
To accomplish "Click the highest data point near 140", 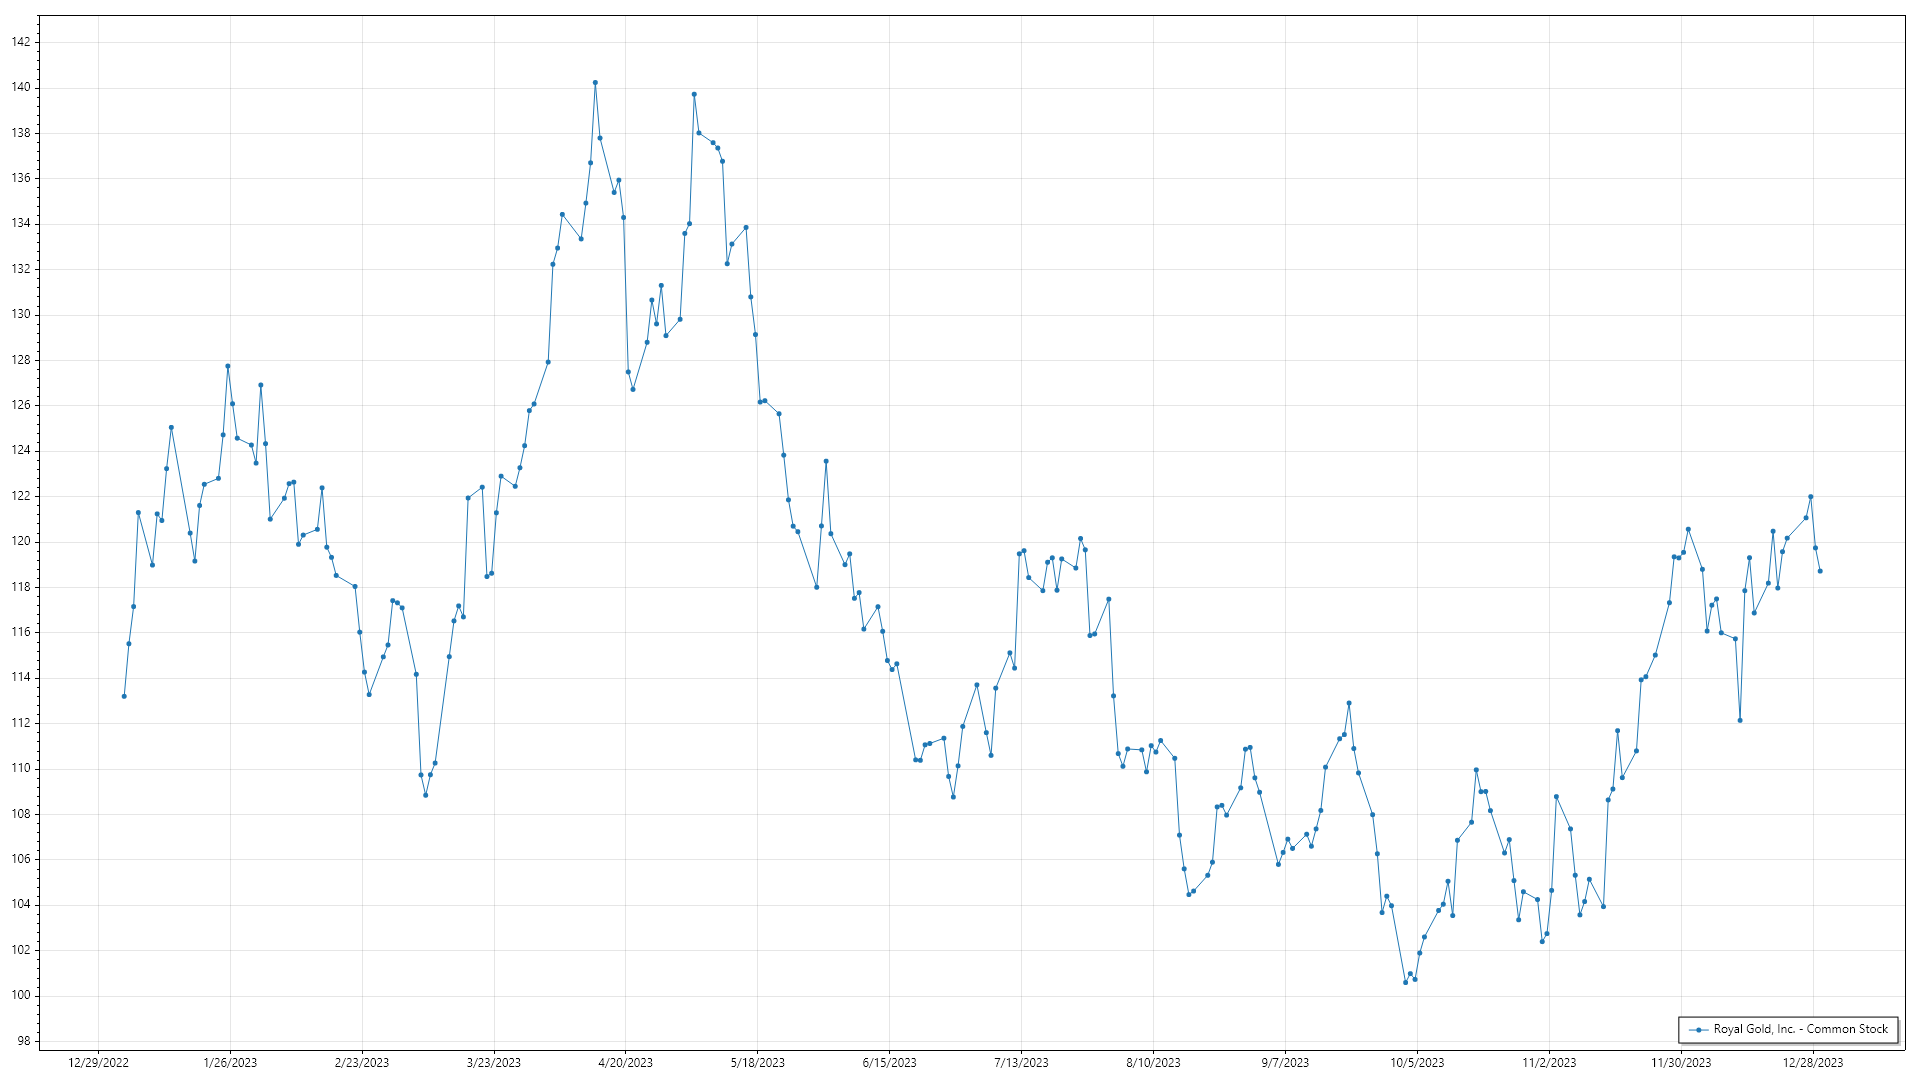I will coord(595,83).
